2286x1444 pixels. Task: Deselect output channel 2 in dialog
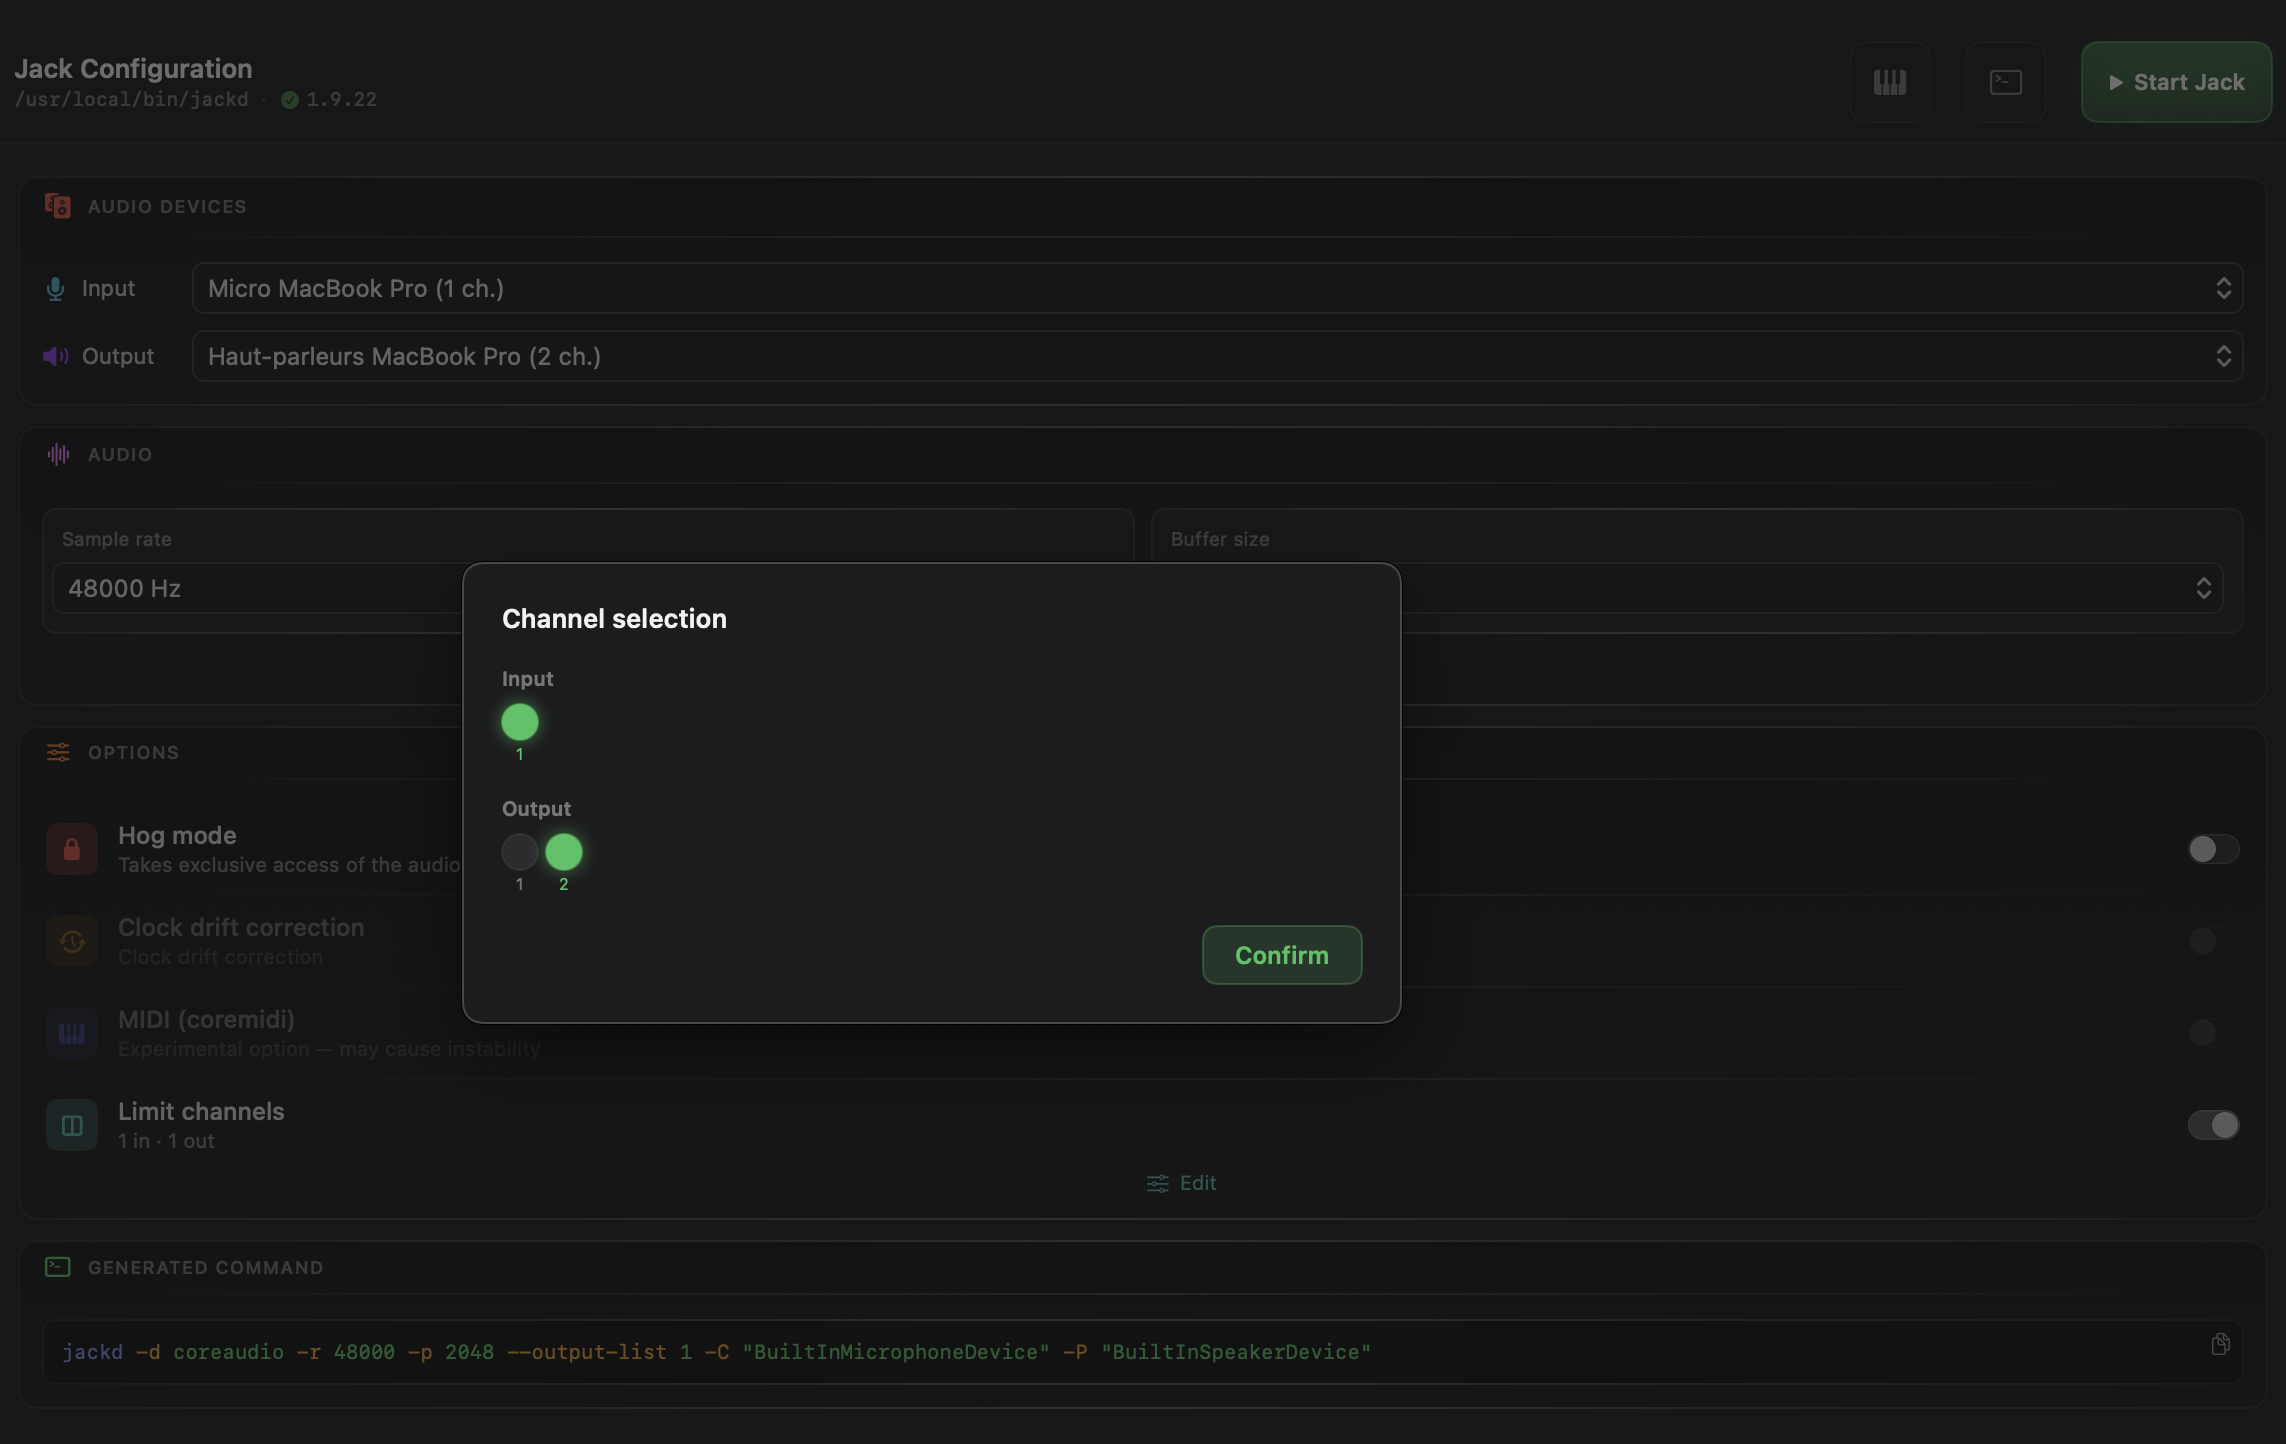[564, 852]
